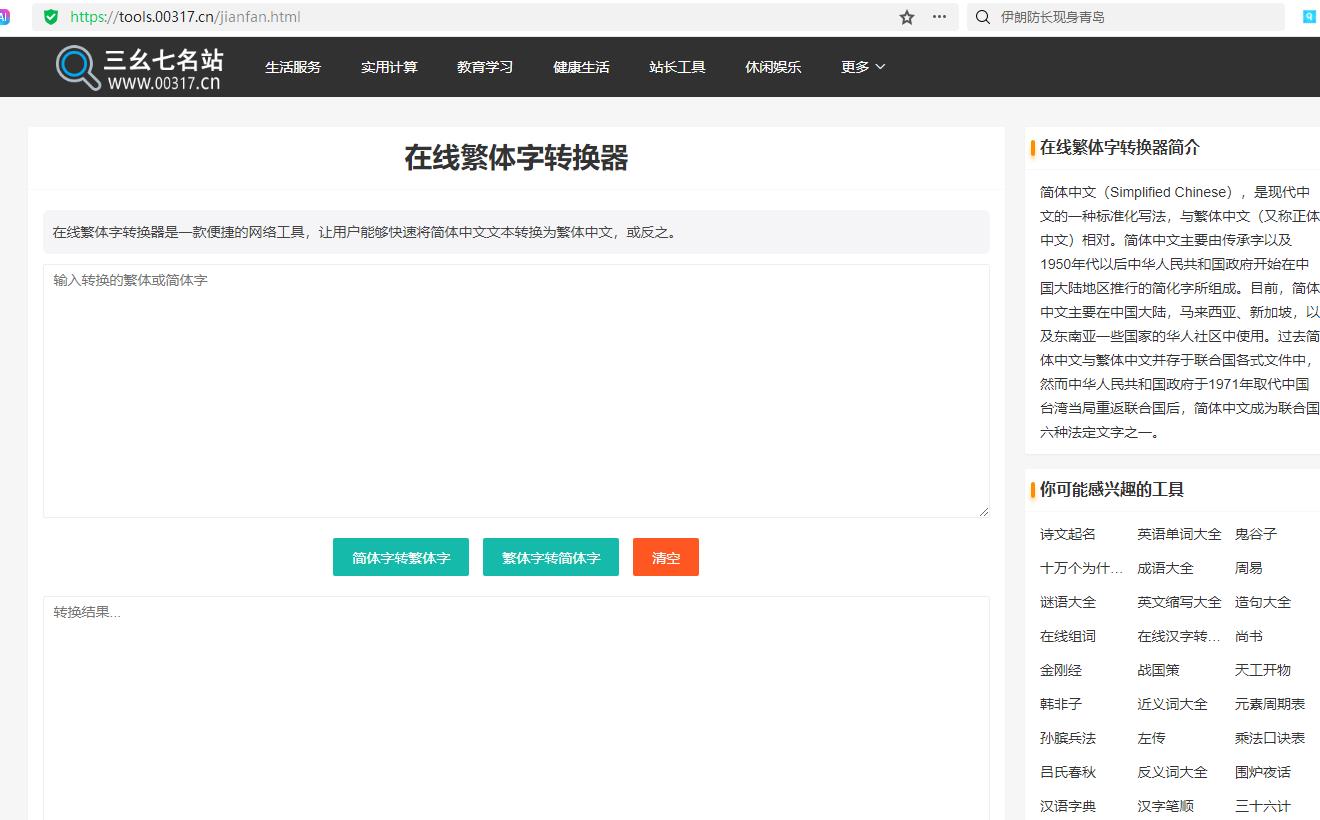Click the small blue icon at top-right corner
The image size is (1320, 820).
pyautogui.click(x=1309, y=16)
